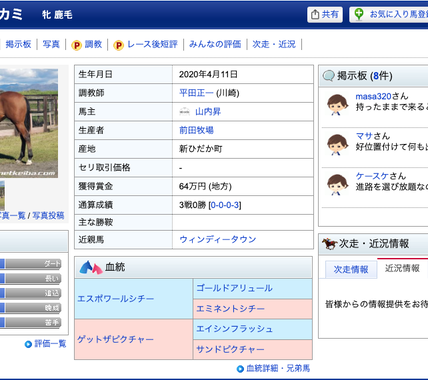Screen dimensions: 428x380
Task: Open サンドピクチャー pedigree link
Action: (x=230, y=349)
